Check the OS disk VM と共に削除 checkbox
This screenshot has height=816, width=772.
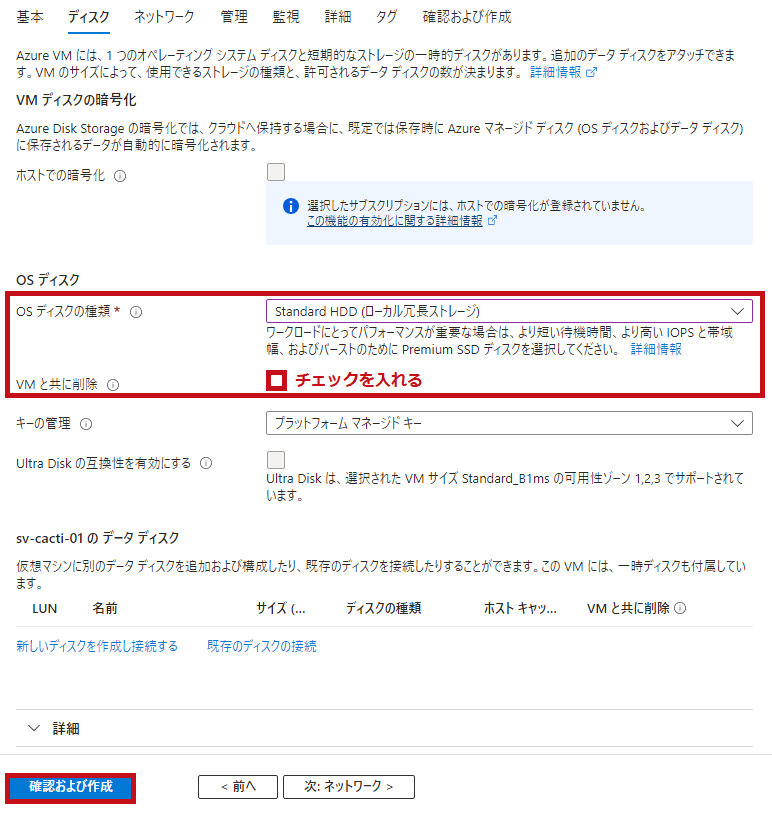(x=276, y=380)
